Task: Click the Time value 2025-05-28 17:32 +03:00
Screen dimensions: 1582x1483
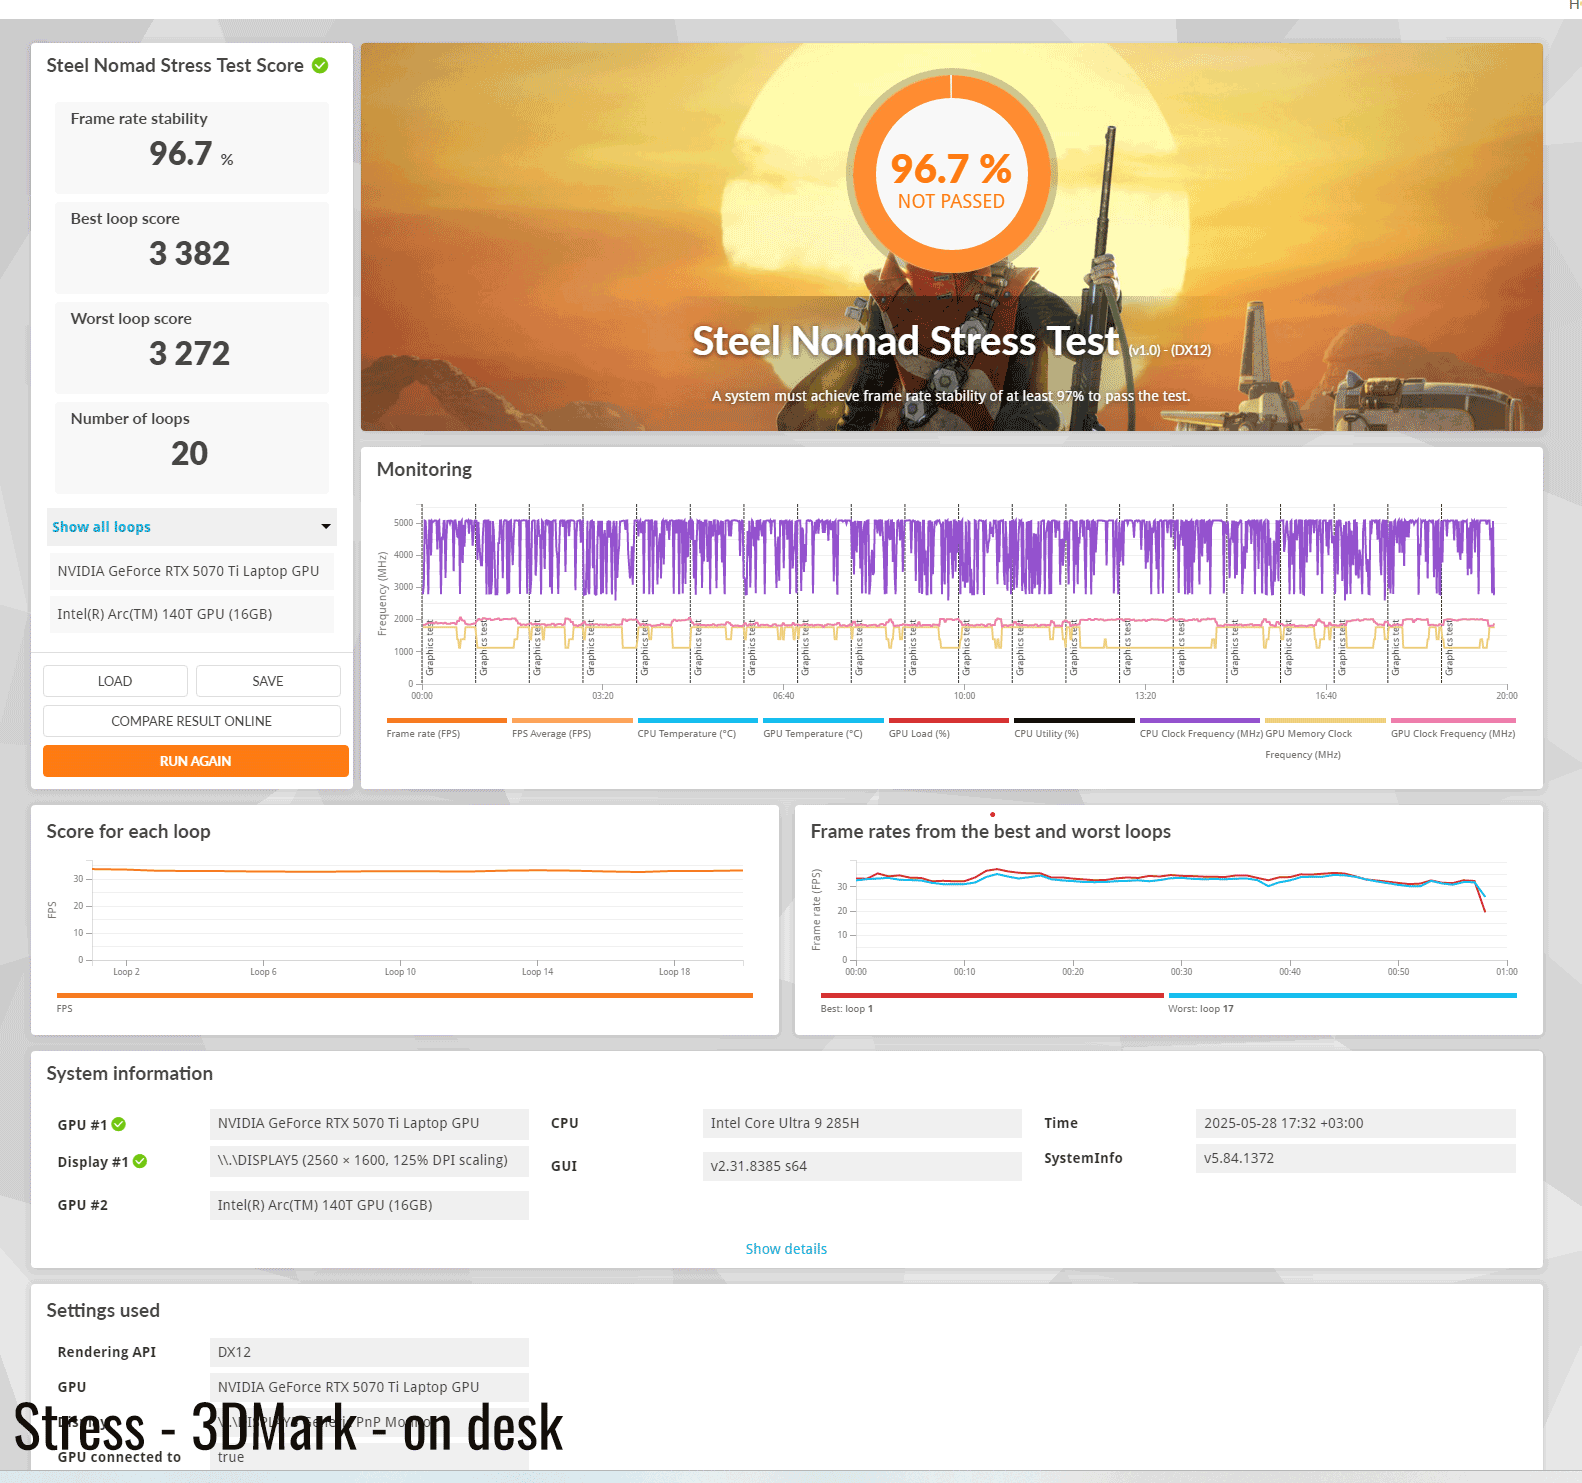Action: pos(1356,1123)
